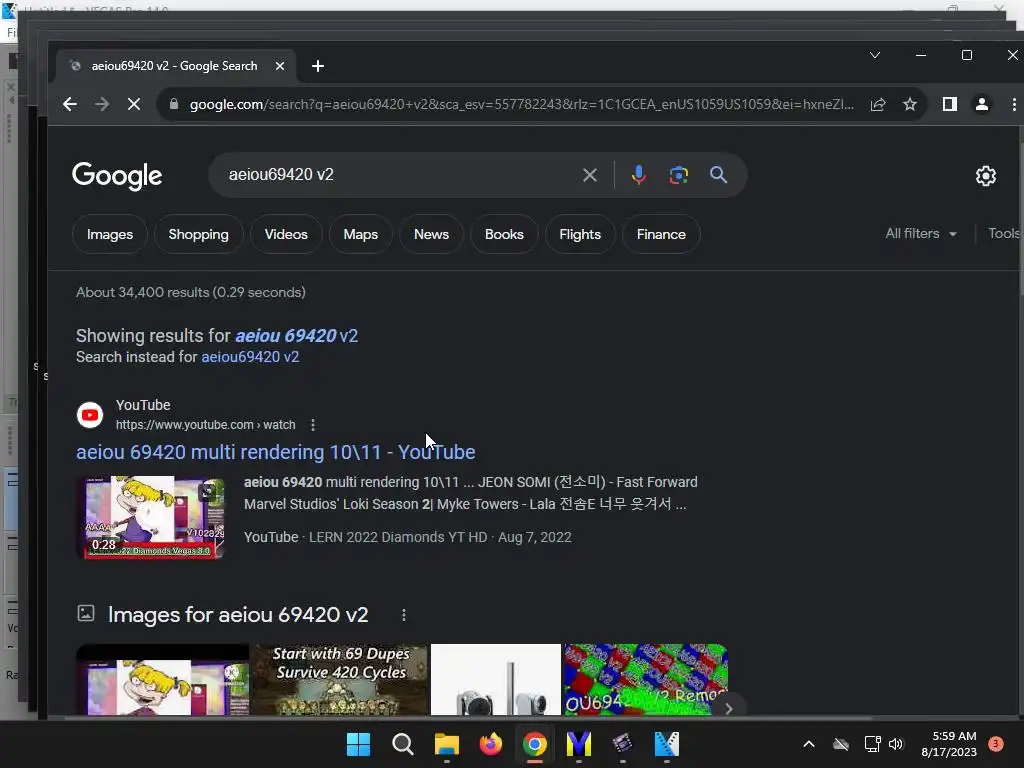Viewport: 1024px width, 768px height.
Task: Click the YouTube favicon of the result
Action: pyautogui.click(x=90, y=415)
